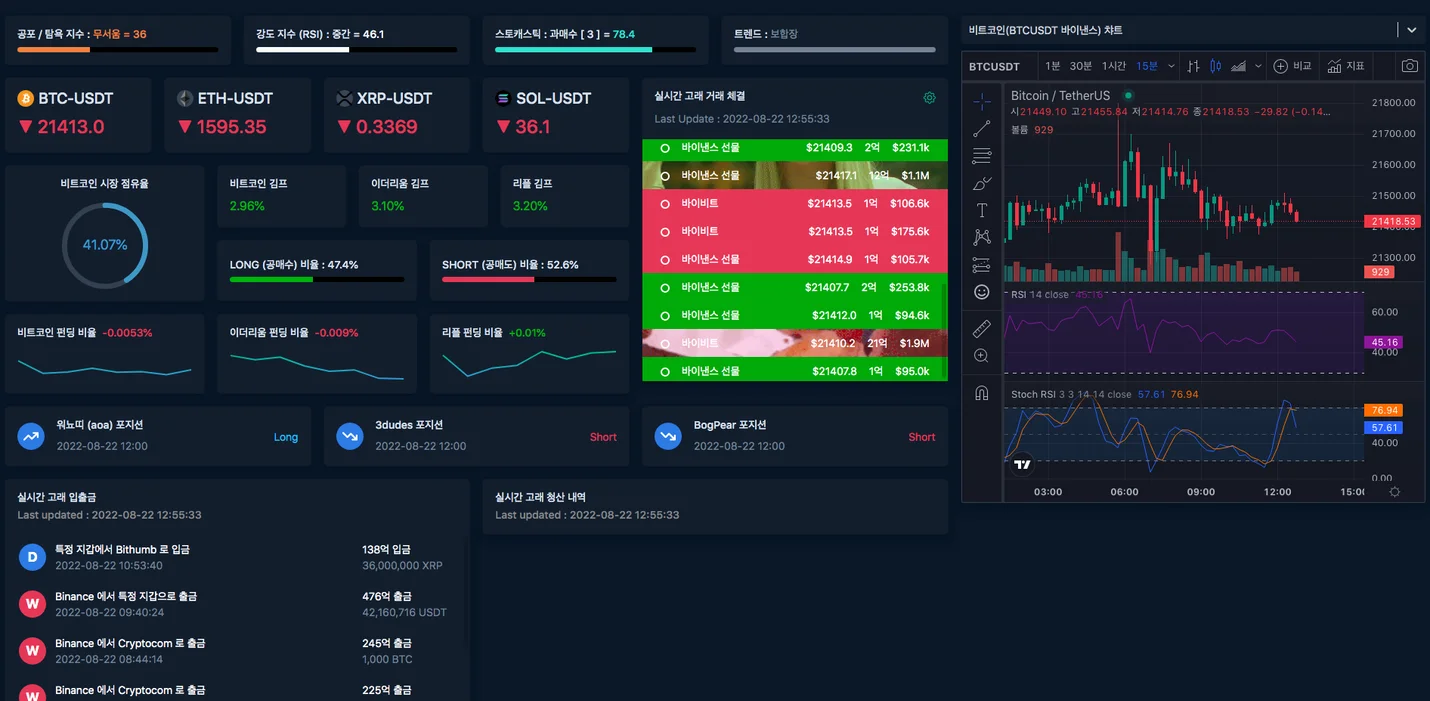The width and height of the screenshot is (1430, 701).
Task: Expand the Bitcoin chart selector dropdown
Action: (1411, 31)
